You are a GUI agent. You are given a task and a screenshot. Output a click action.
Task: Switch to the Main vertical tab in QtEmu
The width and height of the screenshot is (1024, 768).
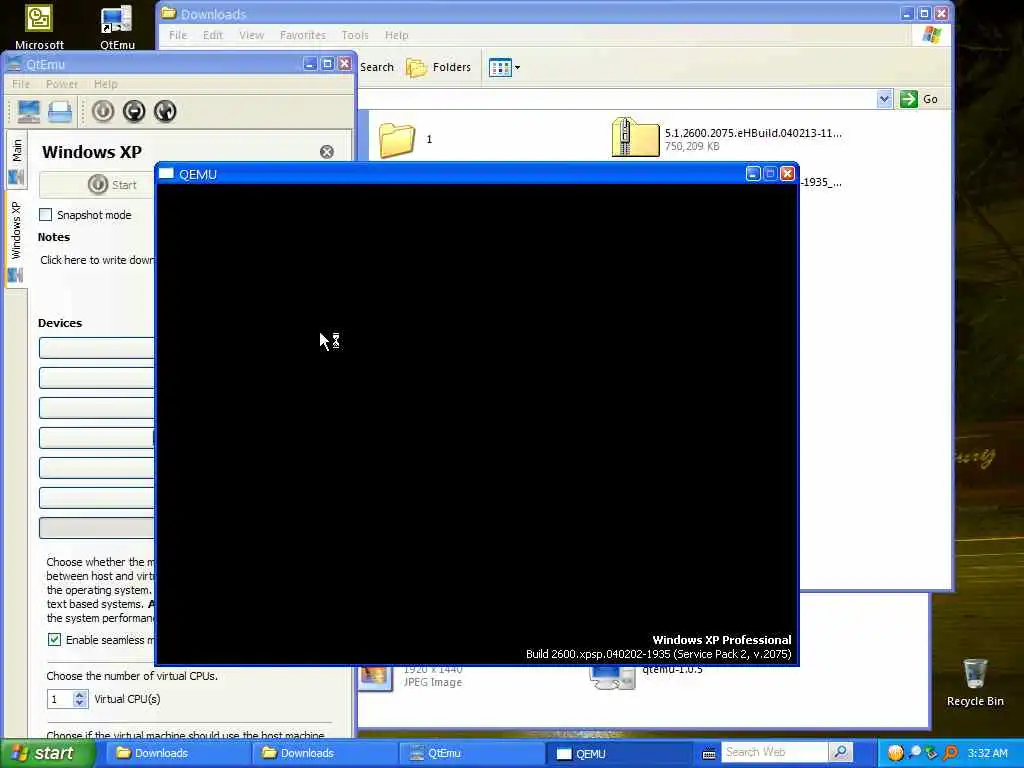(16, 160)
